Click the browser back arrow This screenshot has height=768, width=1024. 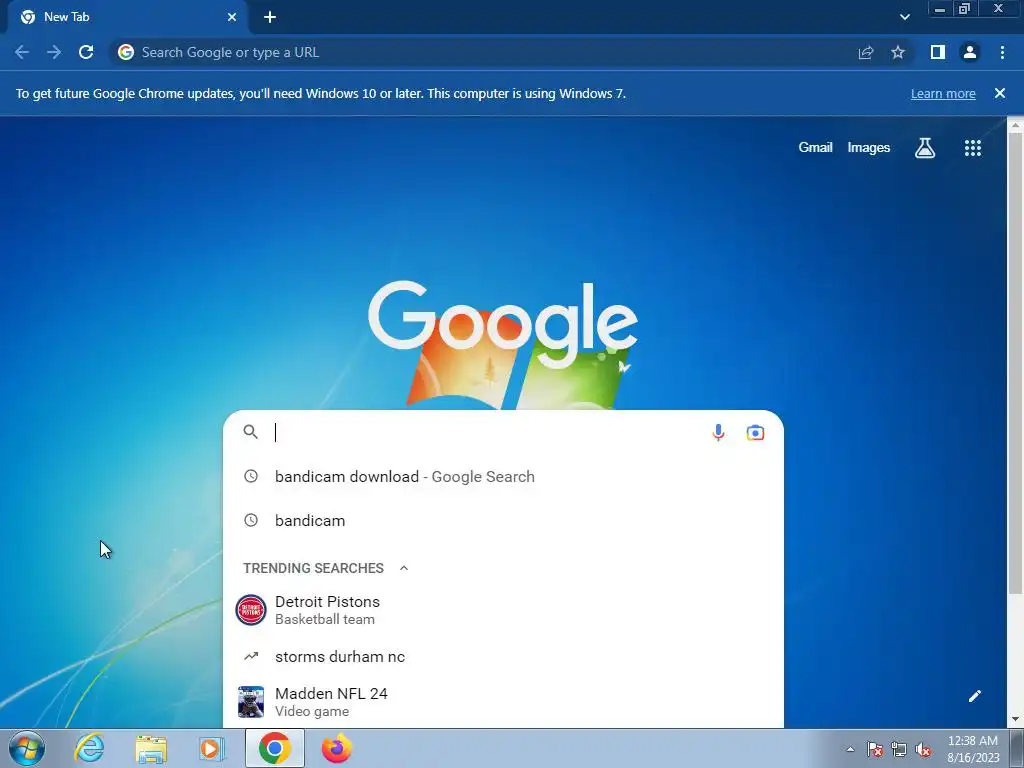click(22, 52)
